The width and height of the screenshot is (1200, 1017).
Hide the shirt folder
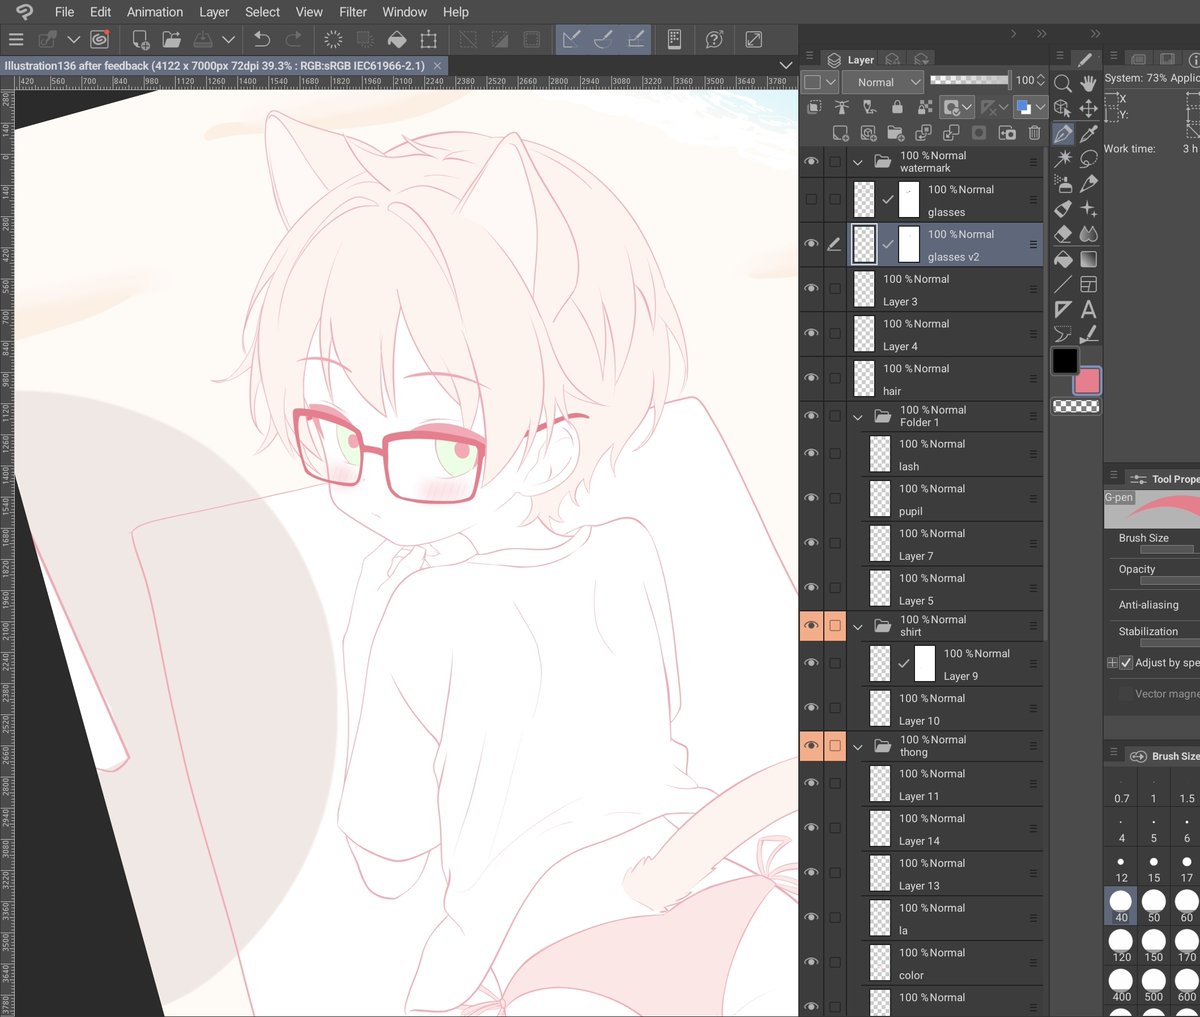811,626
